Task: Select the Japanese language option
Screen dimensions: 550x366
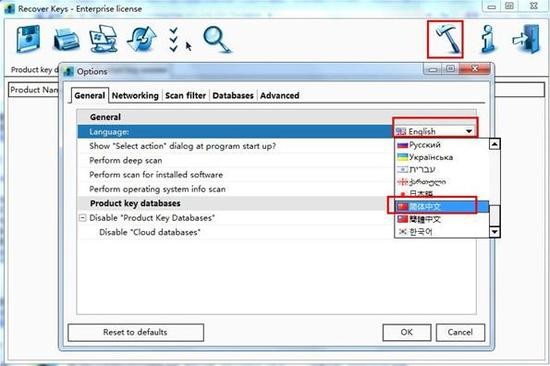Action: click(442, 194)
